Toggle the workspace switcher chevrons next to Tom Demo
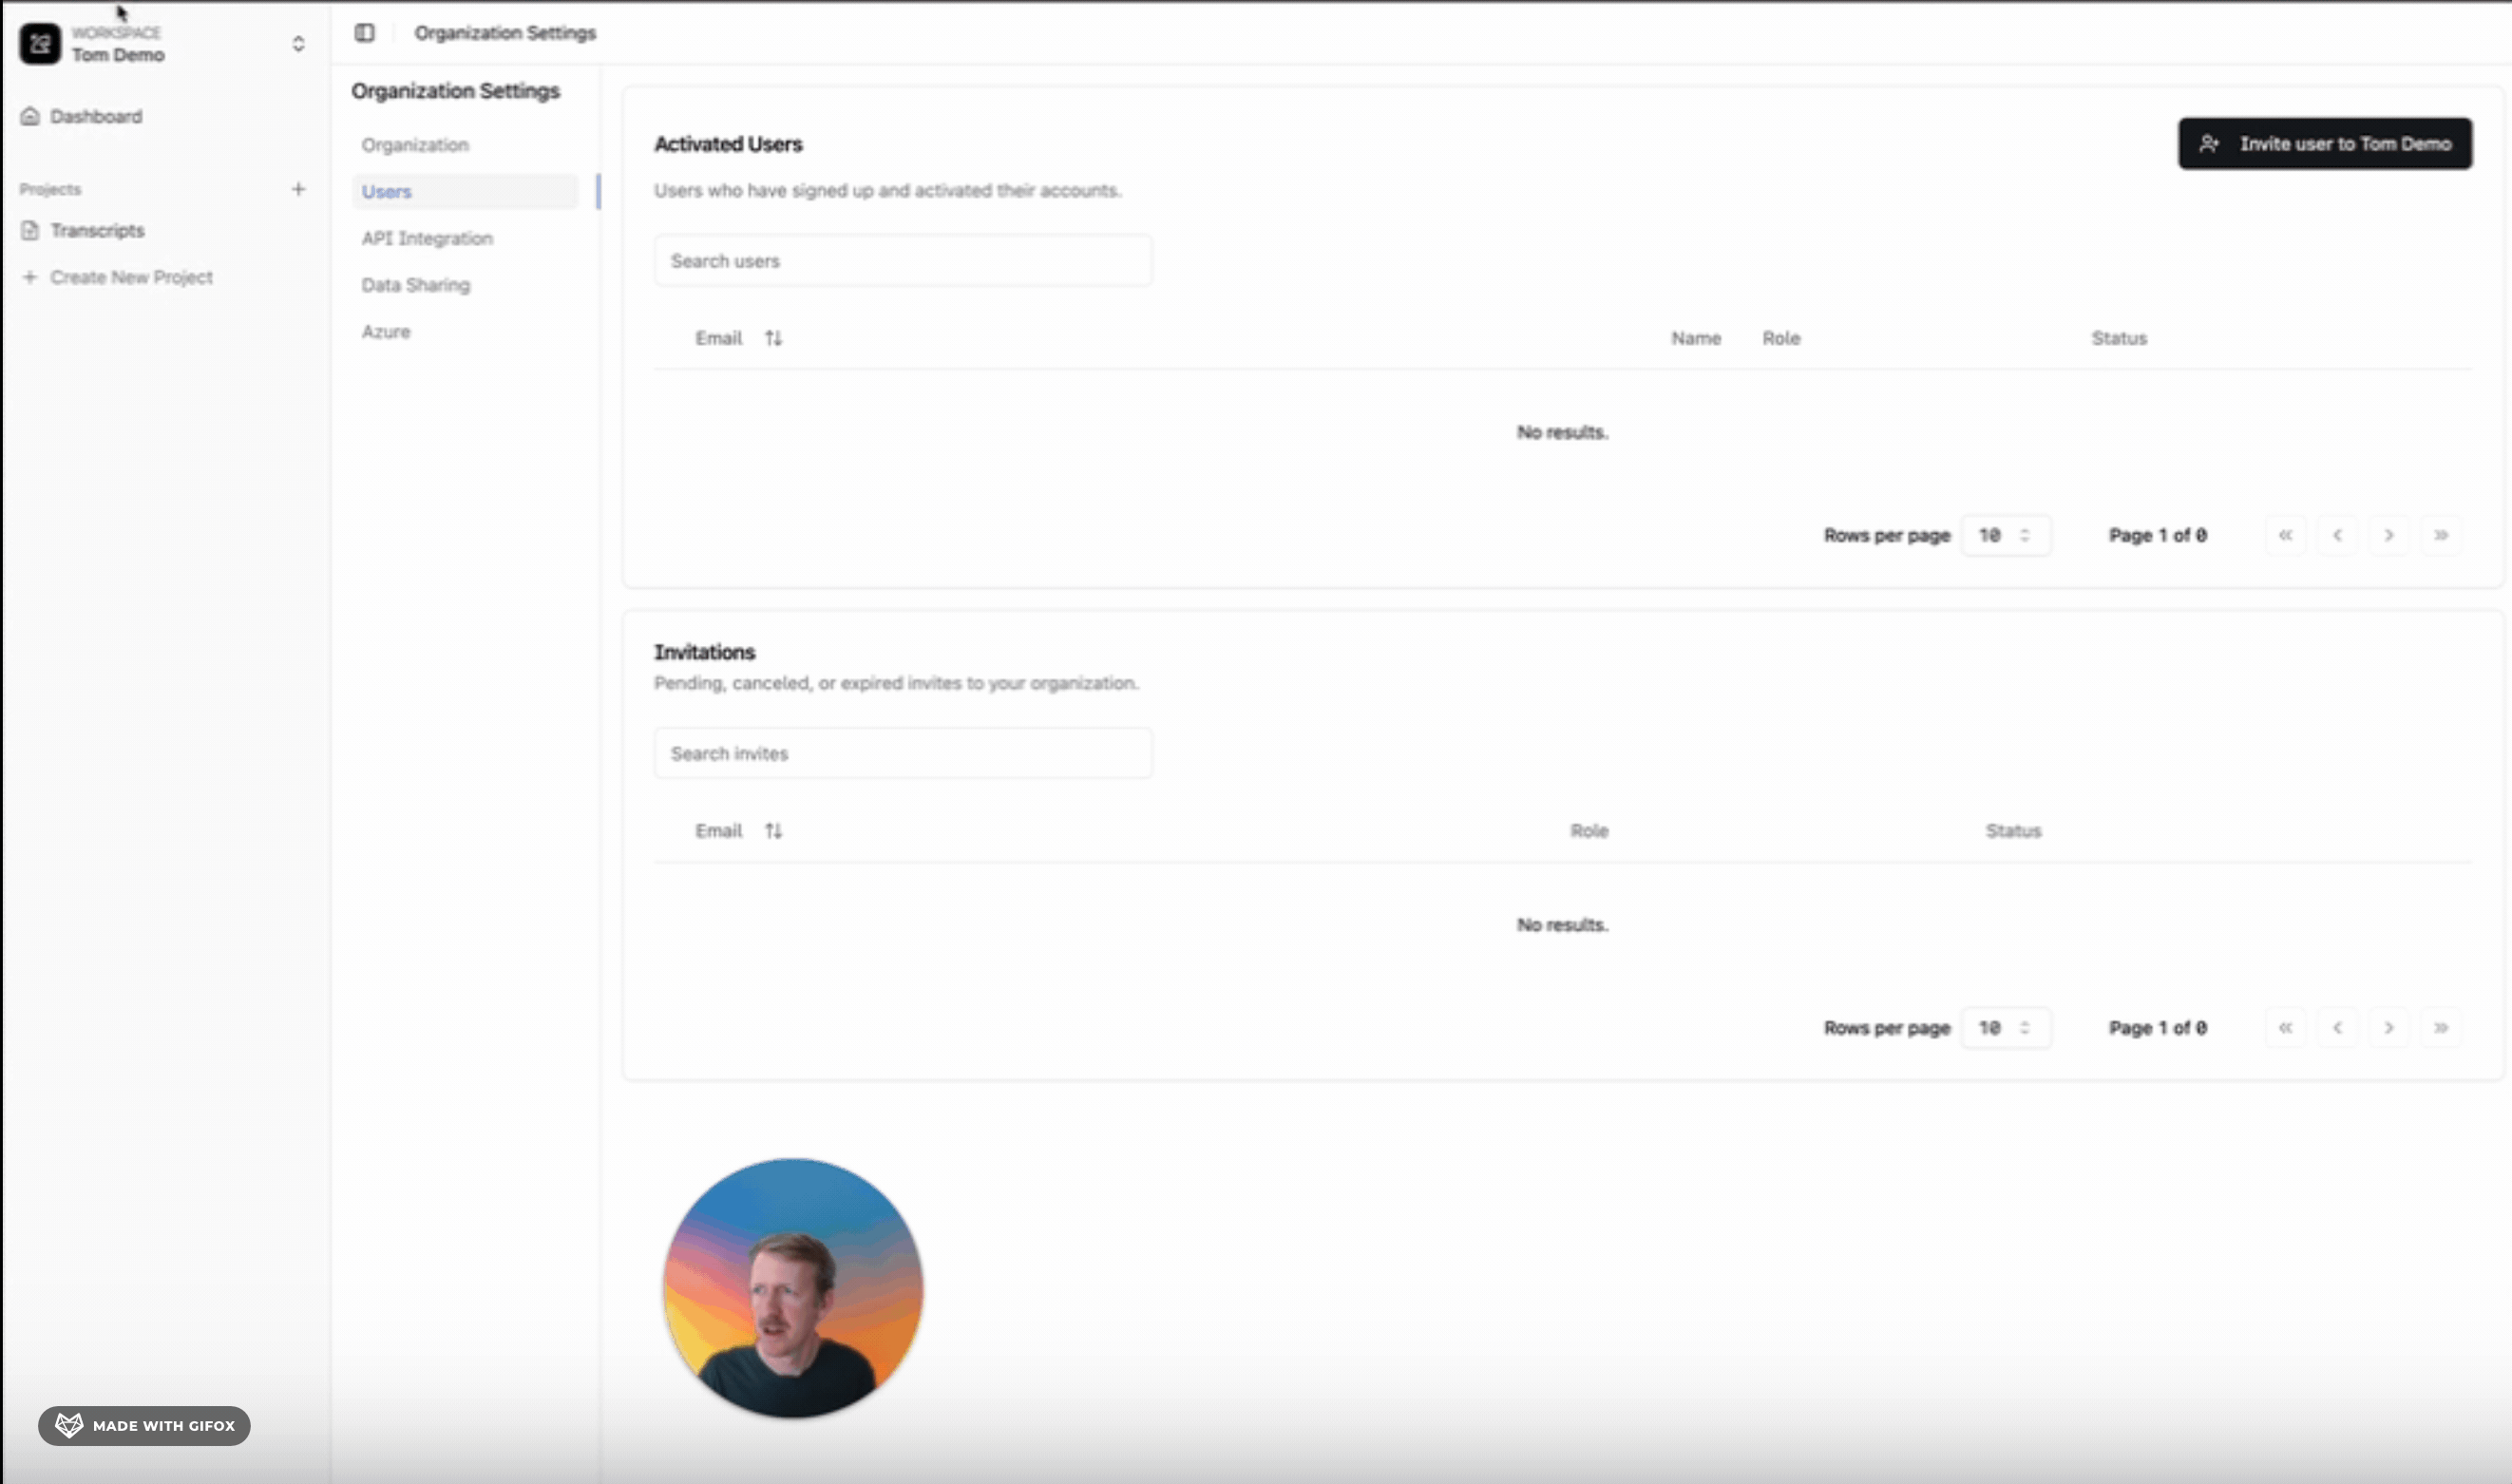Screen dimensions: 2512x1484 [x=298, y=43]
